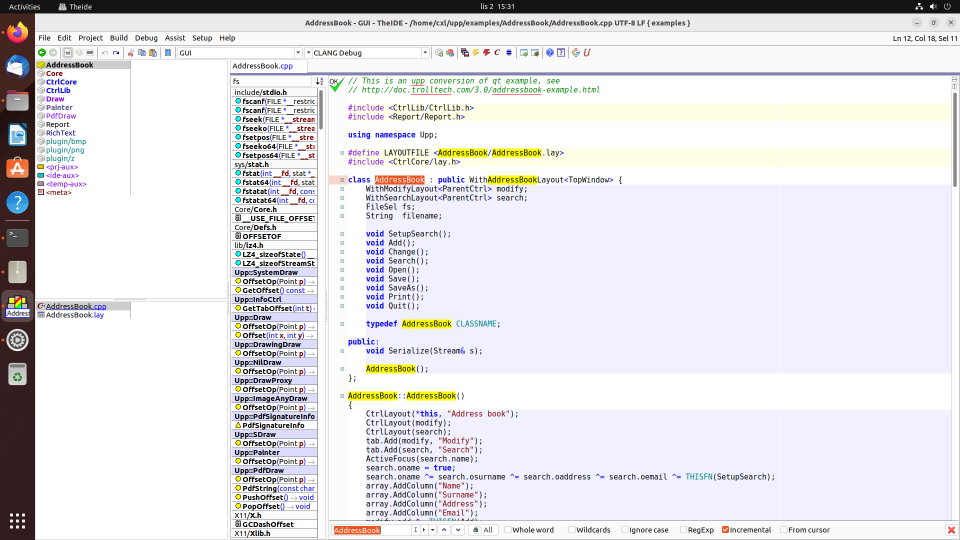Screen dimensions: 960x540
Task: Uncheck the Incremental search checkbox
Action: tap(725, 530)
